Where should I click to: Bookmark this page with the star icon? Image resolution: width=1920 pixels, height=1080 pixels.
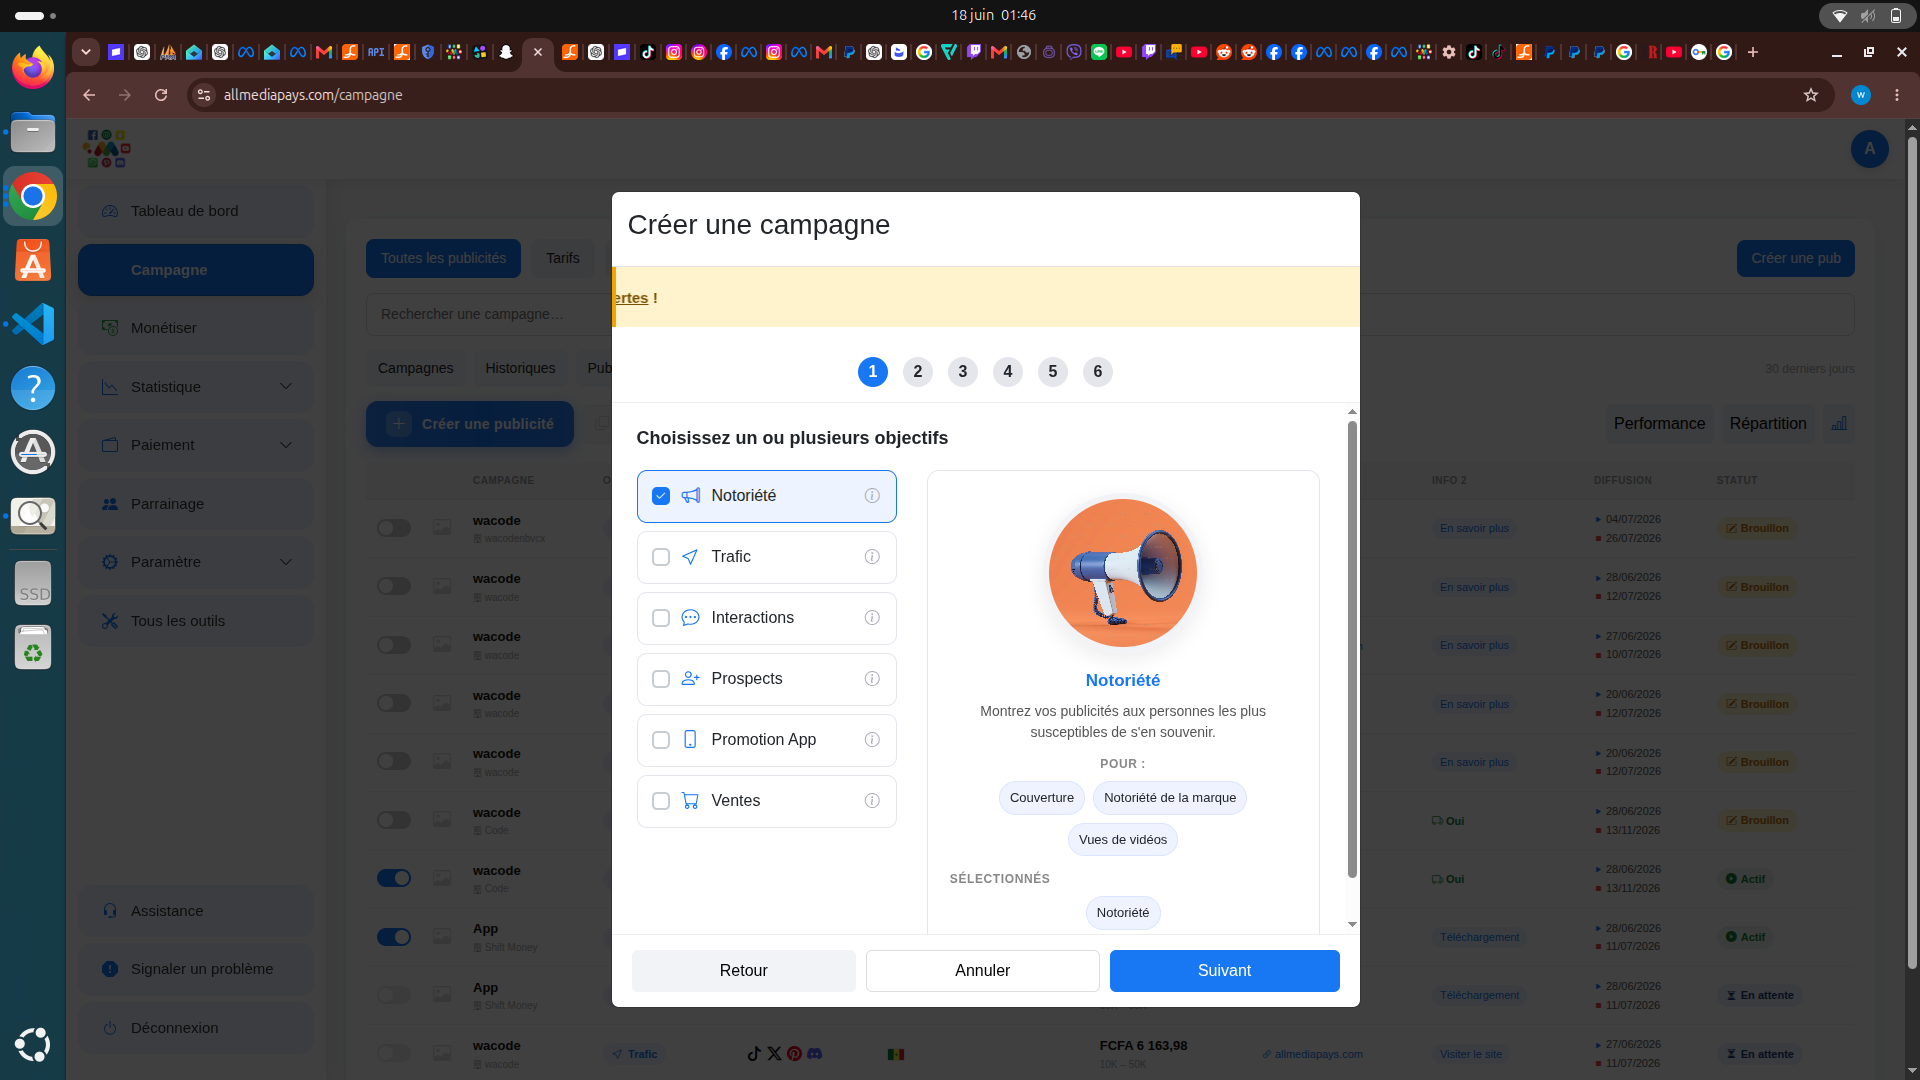[x=1811, y=95]
